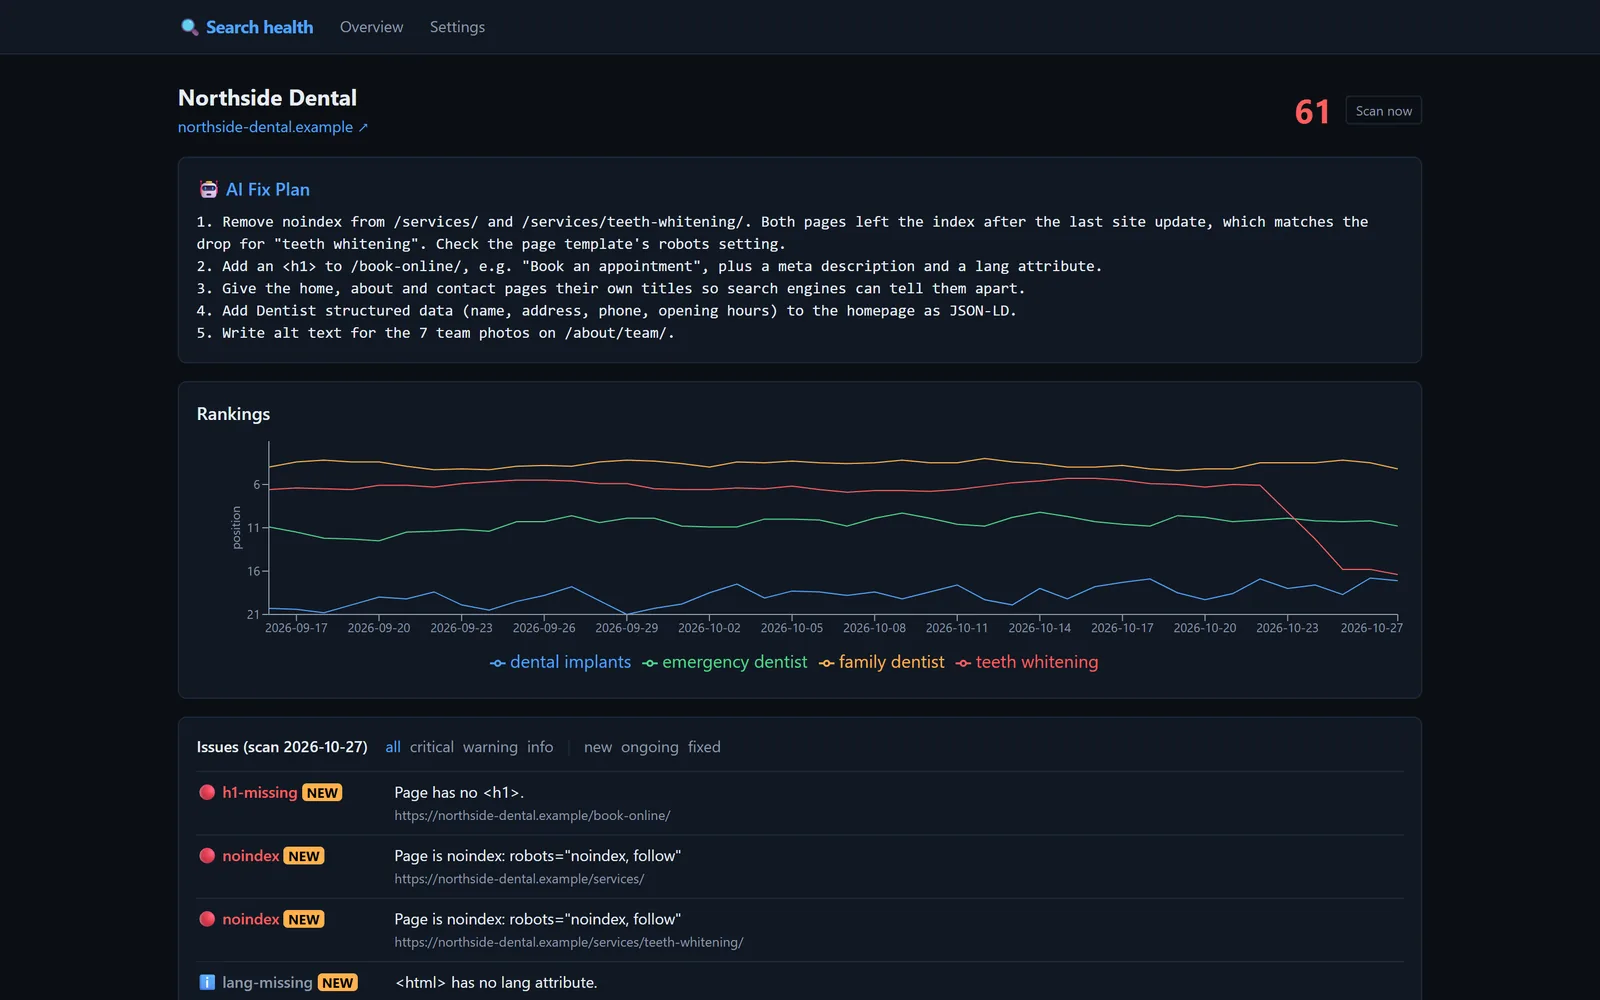Screen dimensions: 1600x1000
Task: Click the health score 61
Action: click(x=1312, y=111)
